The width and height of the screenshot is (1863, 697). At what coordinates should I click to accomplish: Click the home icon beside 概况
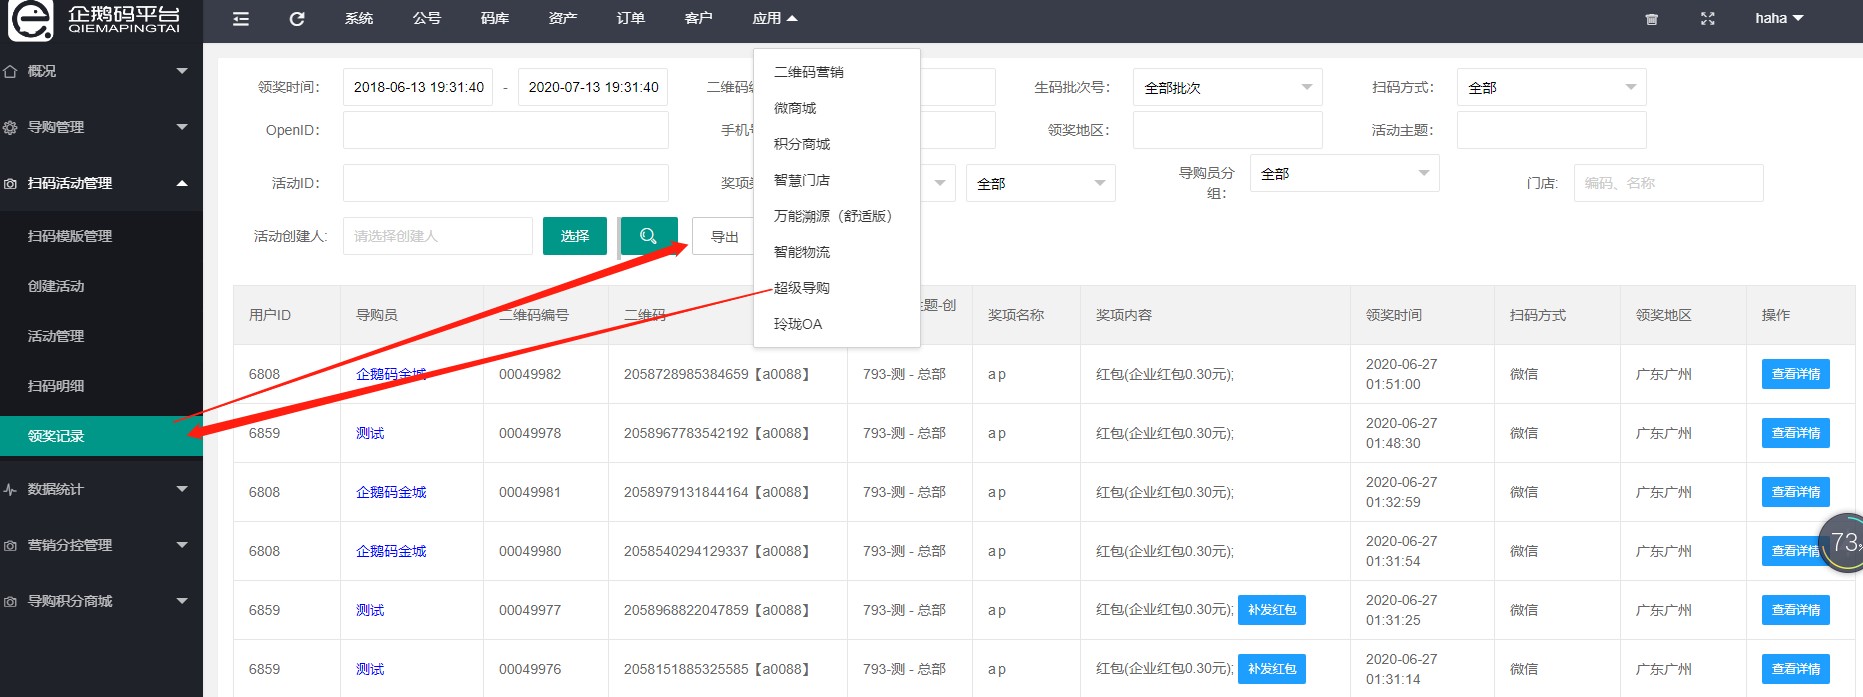pyautogui.click(x=11, y=71)
